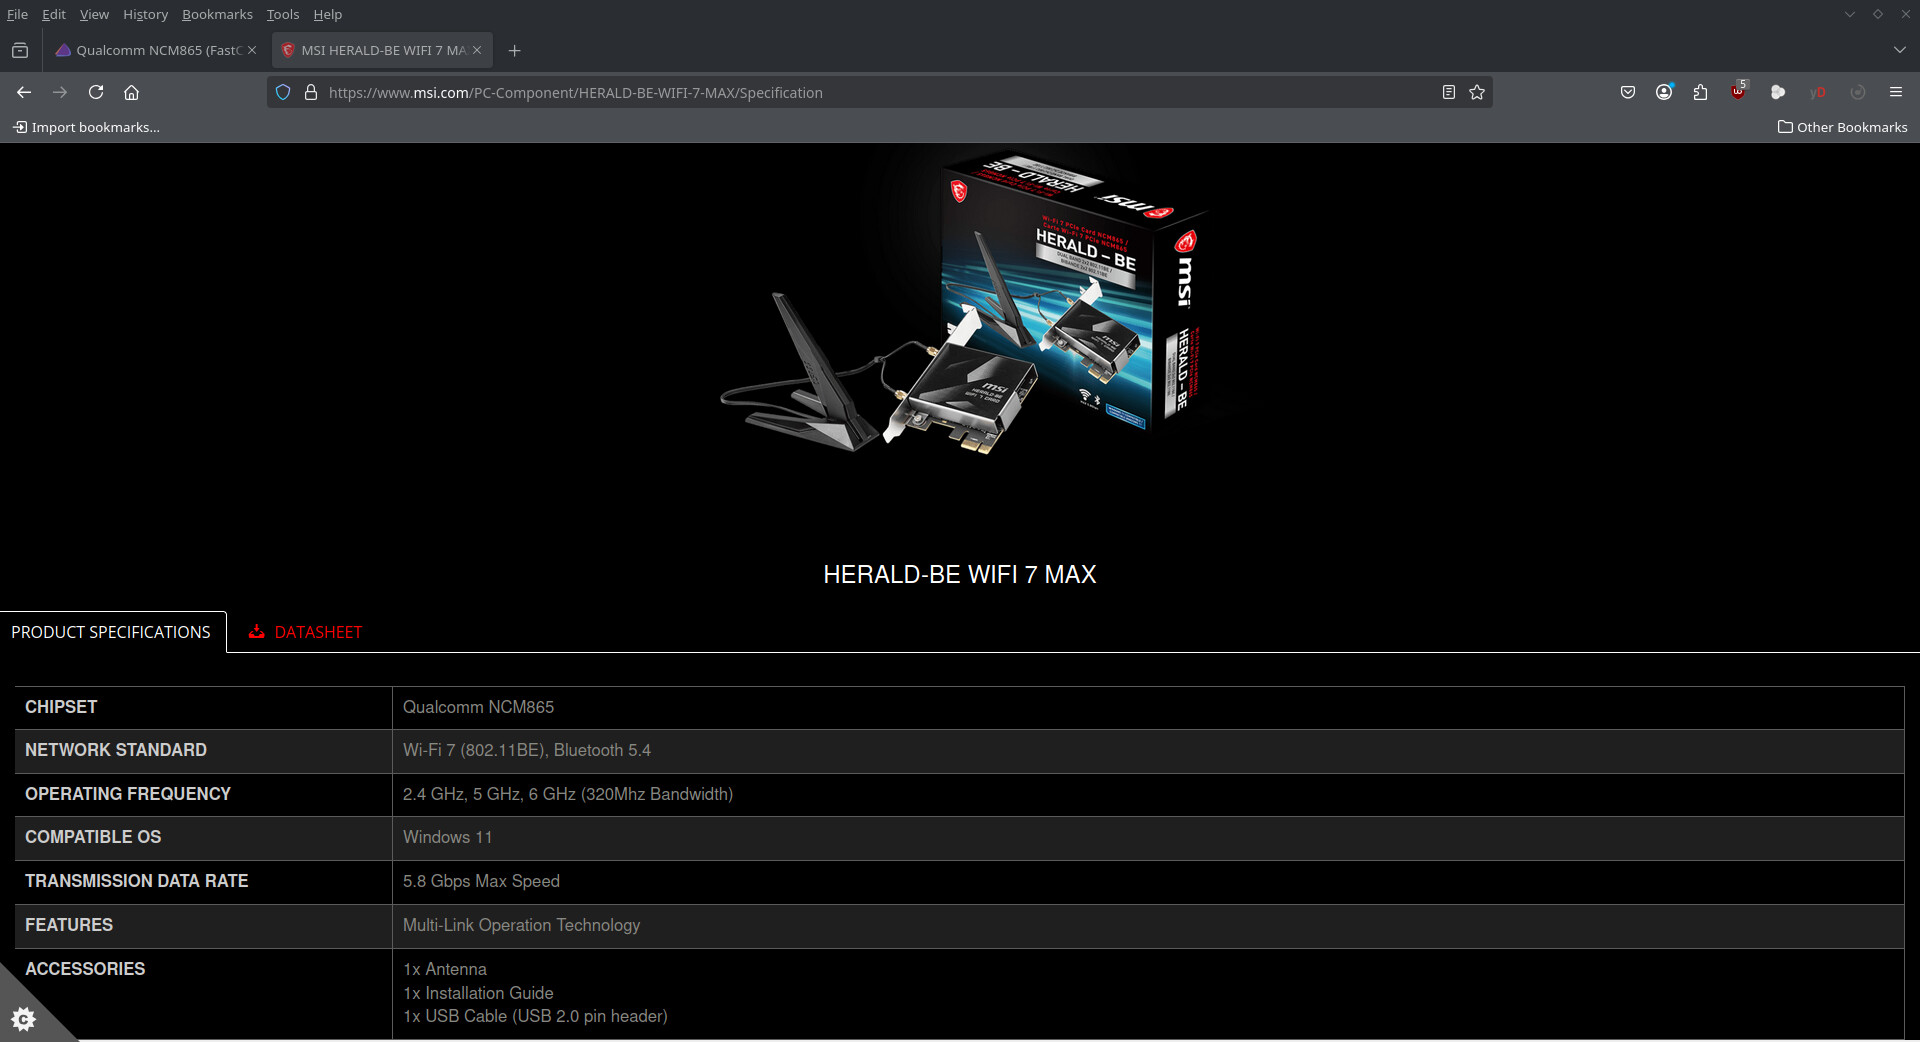1920x1042 pixels.
Task: Download the Datasheet
Action: coord(305,632)
